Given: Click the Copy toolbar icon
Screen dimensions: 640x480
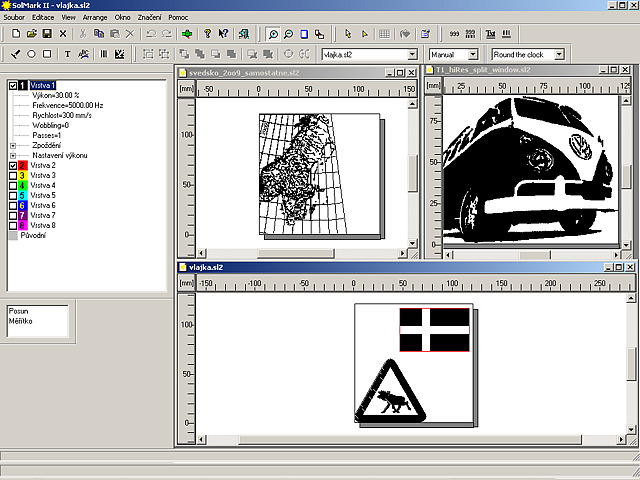Looking at the screenshot, I should pyautogui.click(x=99, y=33).
